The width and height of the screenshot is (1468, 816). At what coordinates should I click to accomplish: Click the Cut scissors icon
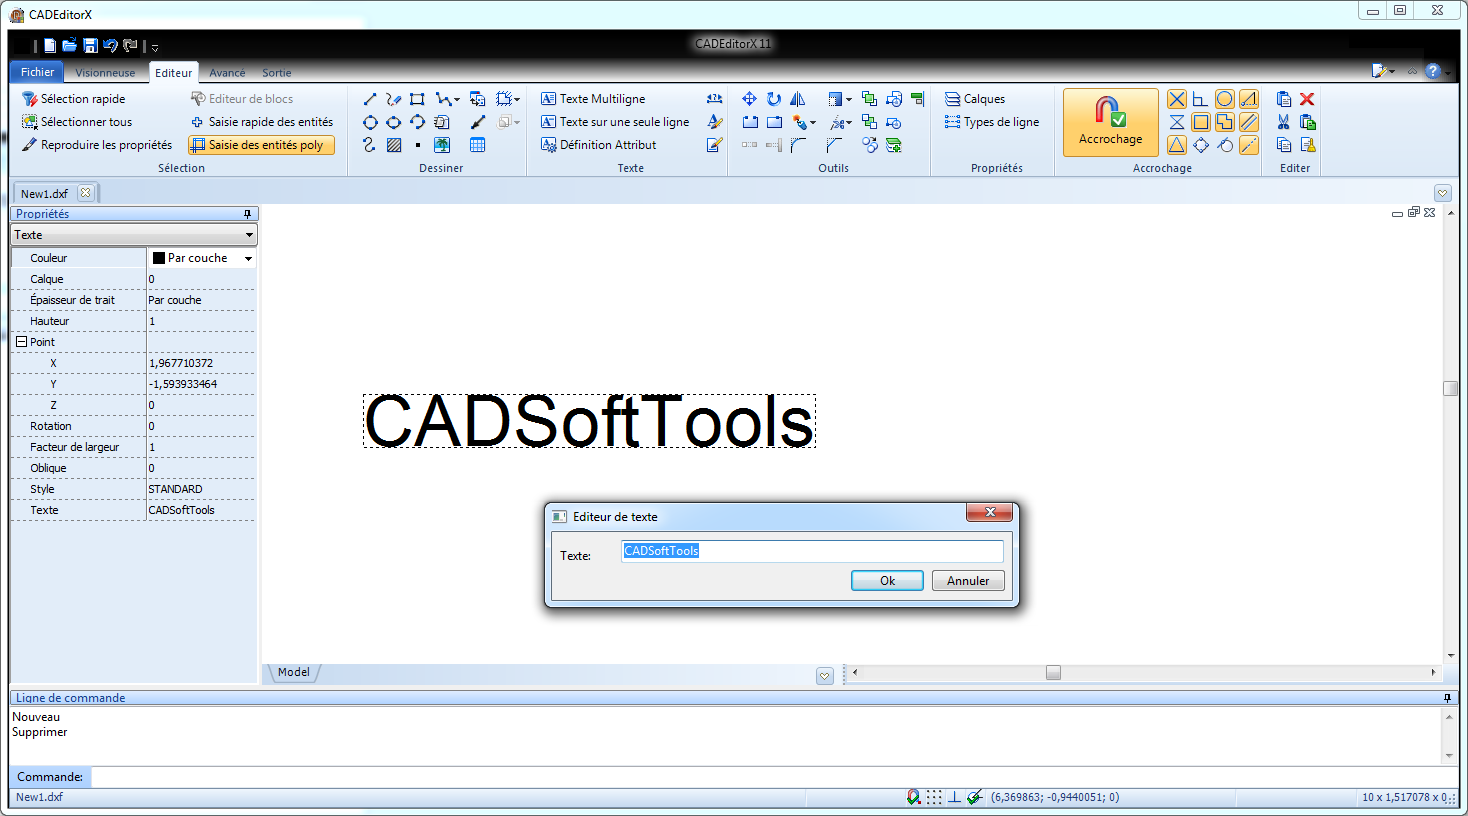point(1284,122)
